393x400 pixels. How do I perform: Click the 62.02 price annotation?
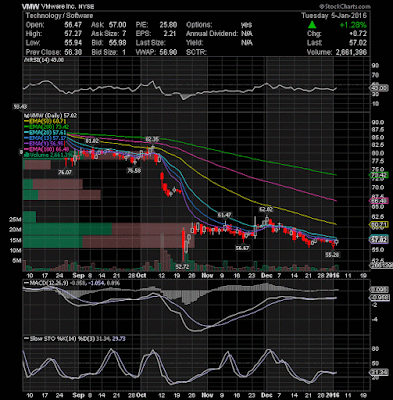click(266, 209)
